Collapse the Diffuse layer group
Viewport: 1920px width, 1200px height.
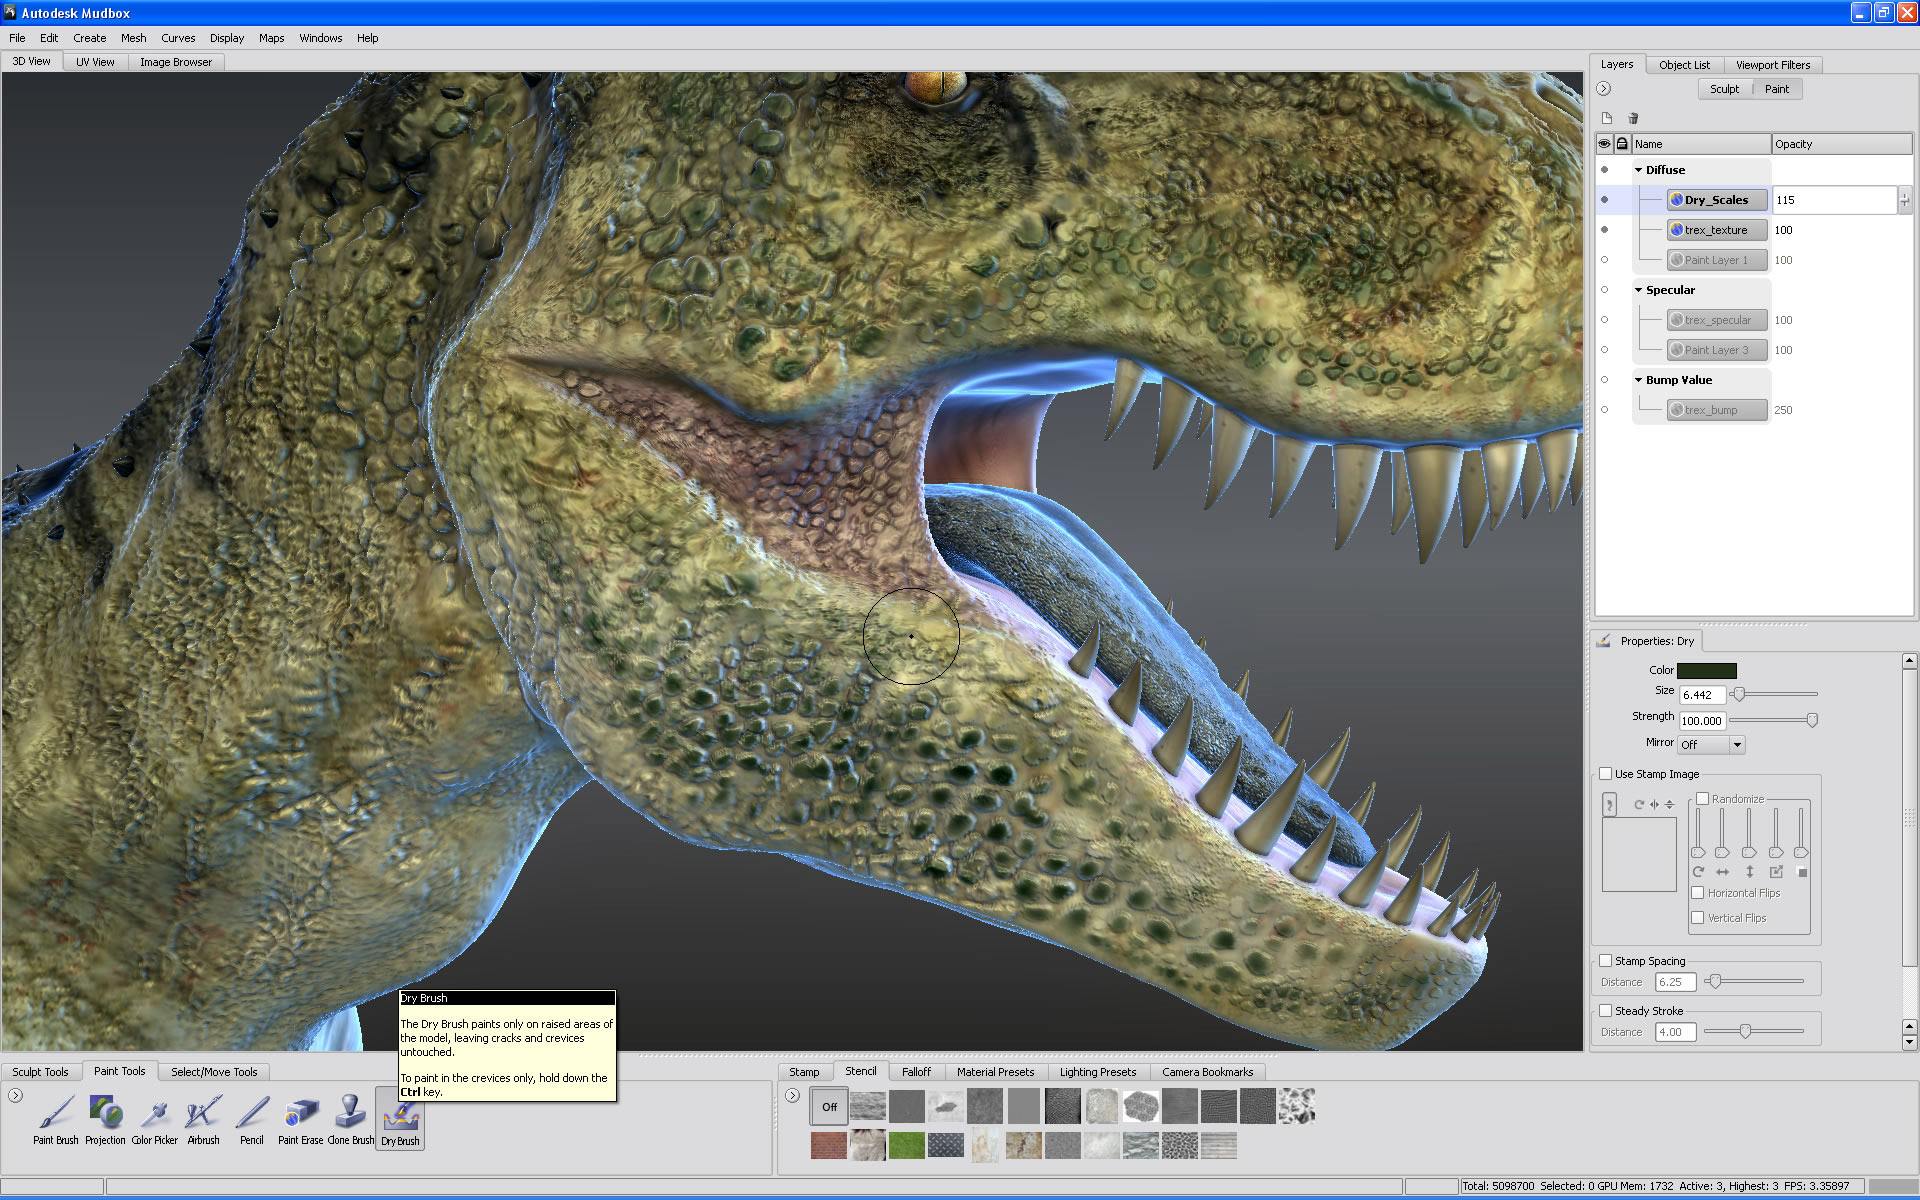1638,170
